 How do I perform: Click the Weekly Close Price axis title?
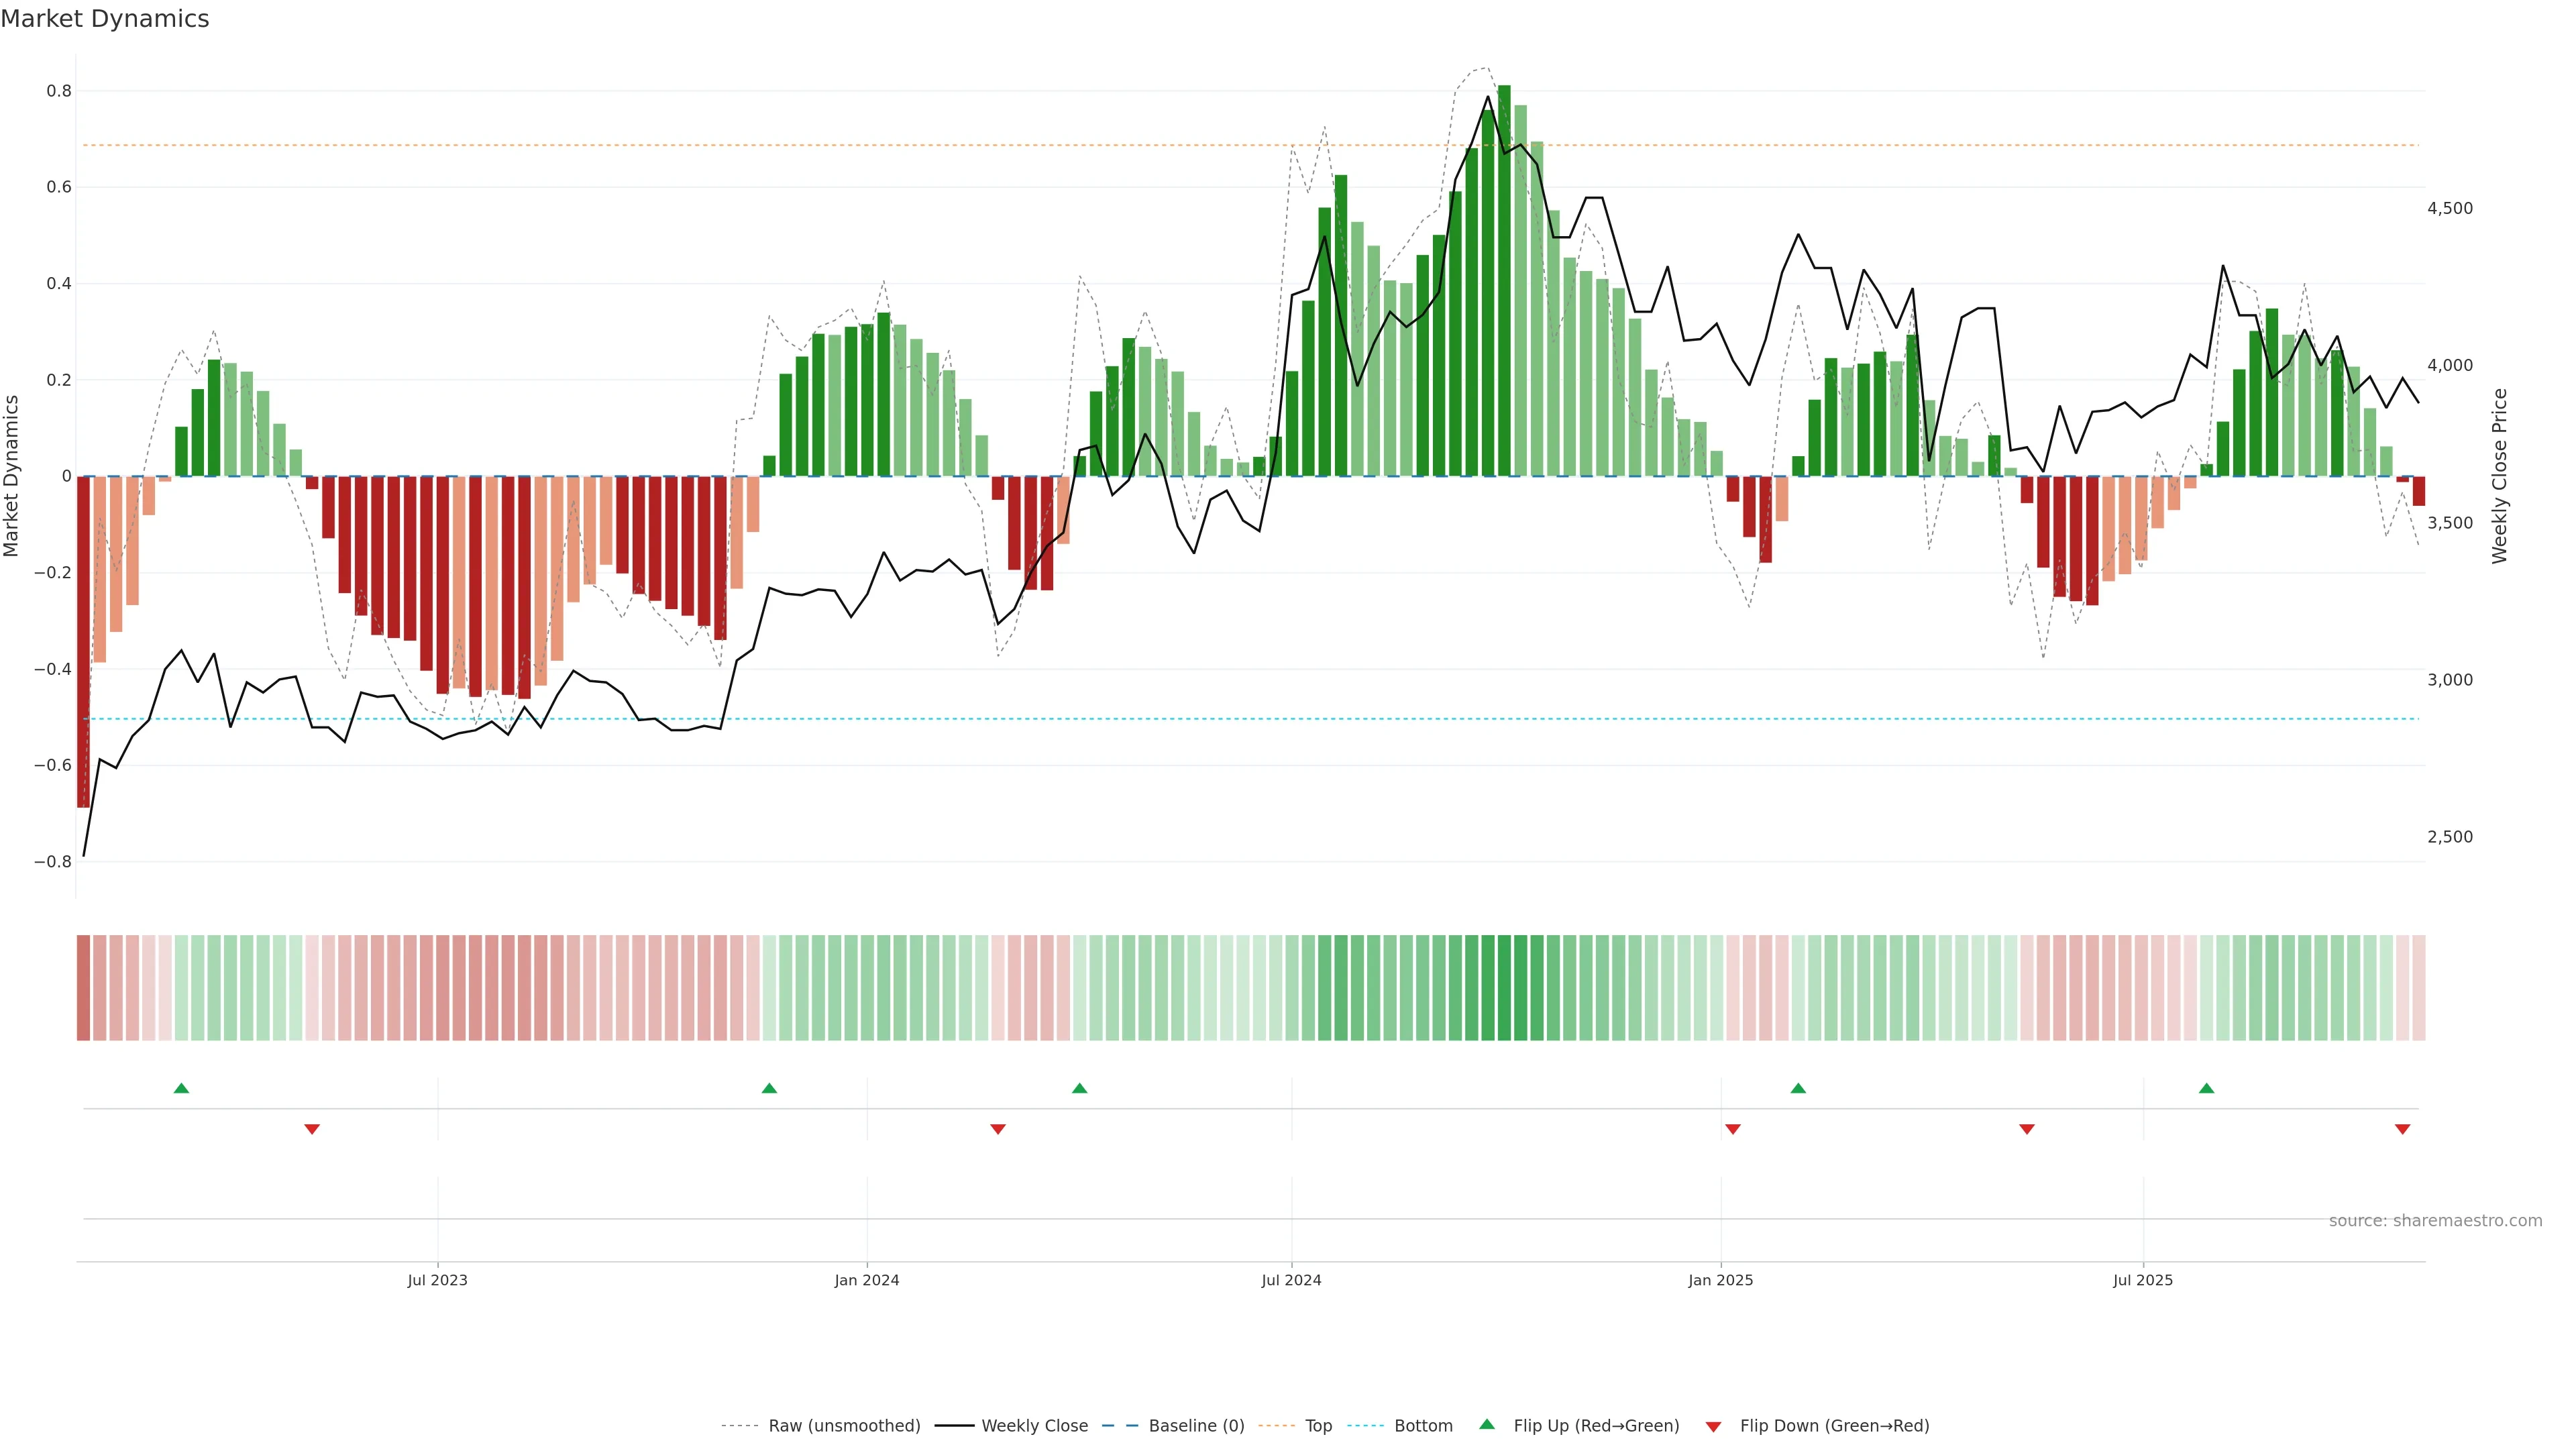(2500, 476)
